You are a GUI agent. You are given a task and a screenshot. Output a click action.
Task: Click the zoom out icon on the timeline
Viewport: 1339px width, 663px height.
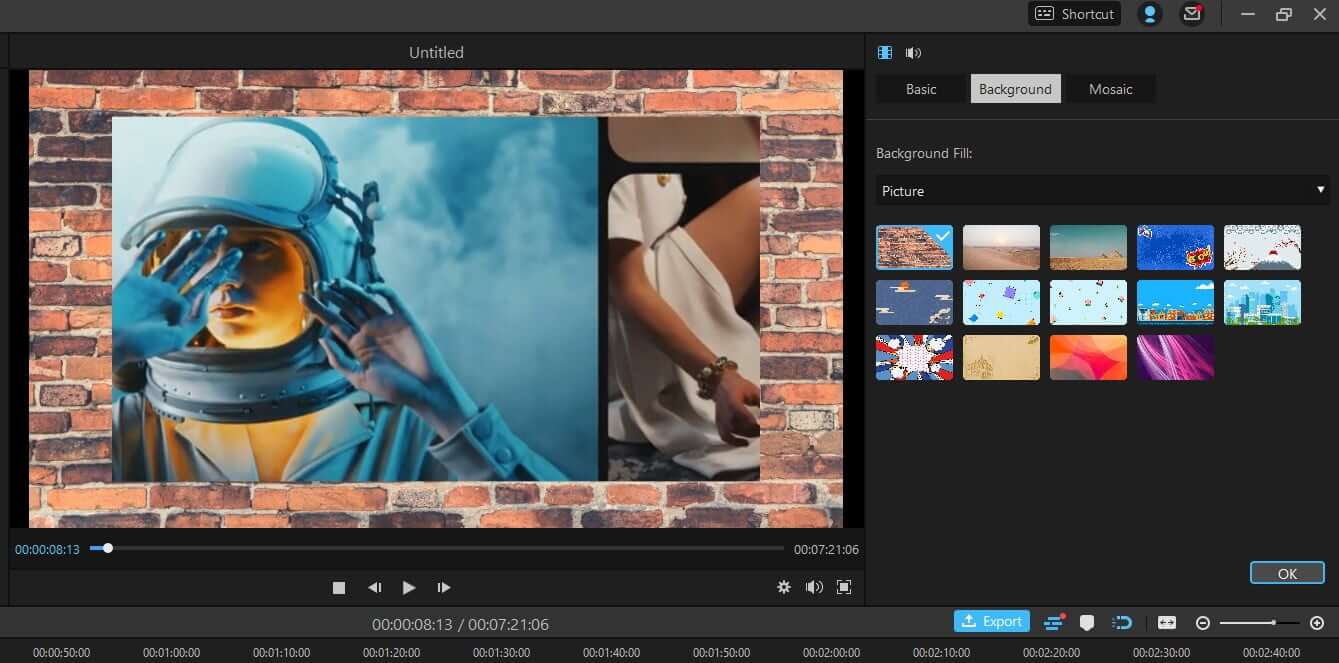click(1203, 622)
